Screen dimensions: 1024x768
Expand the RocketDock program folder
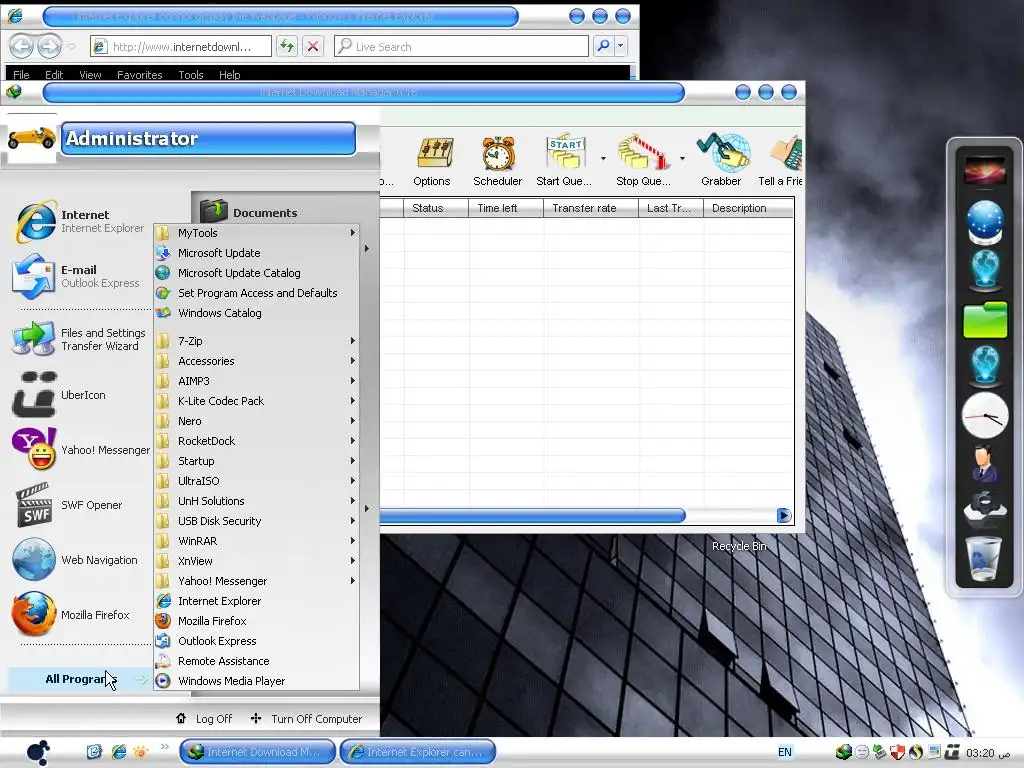click(x=257, y=441)
